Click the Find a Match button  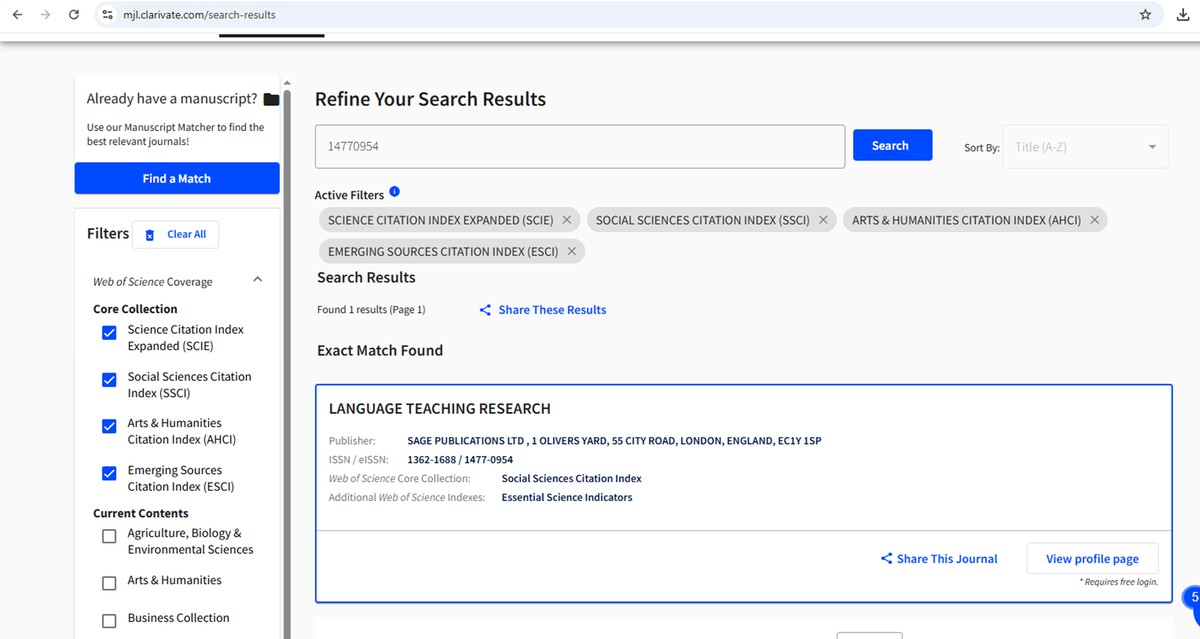pyautogui.click(x=177, y=178)
